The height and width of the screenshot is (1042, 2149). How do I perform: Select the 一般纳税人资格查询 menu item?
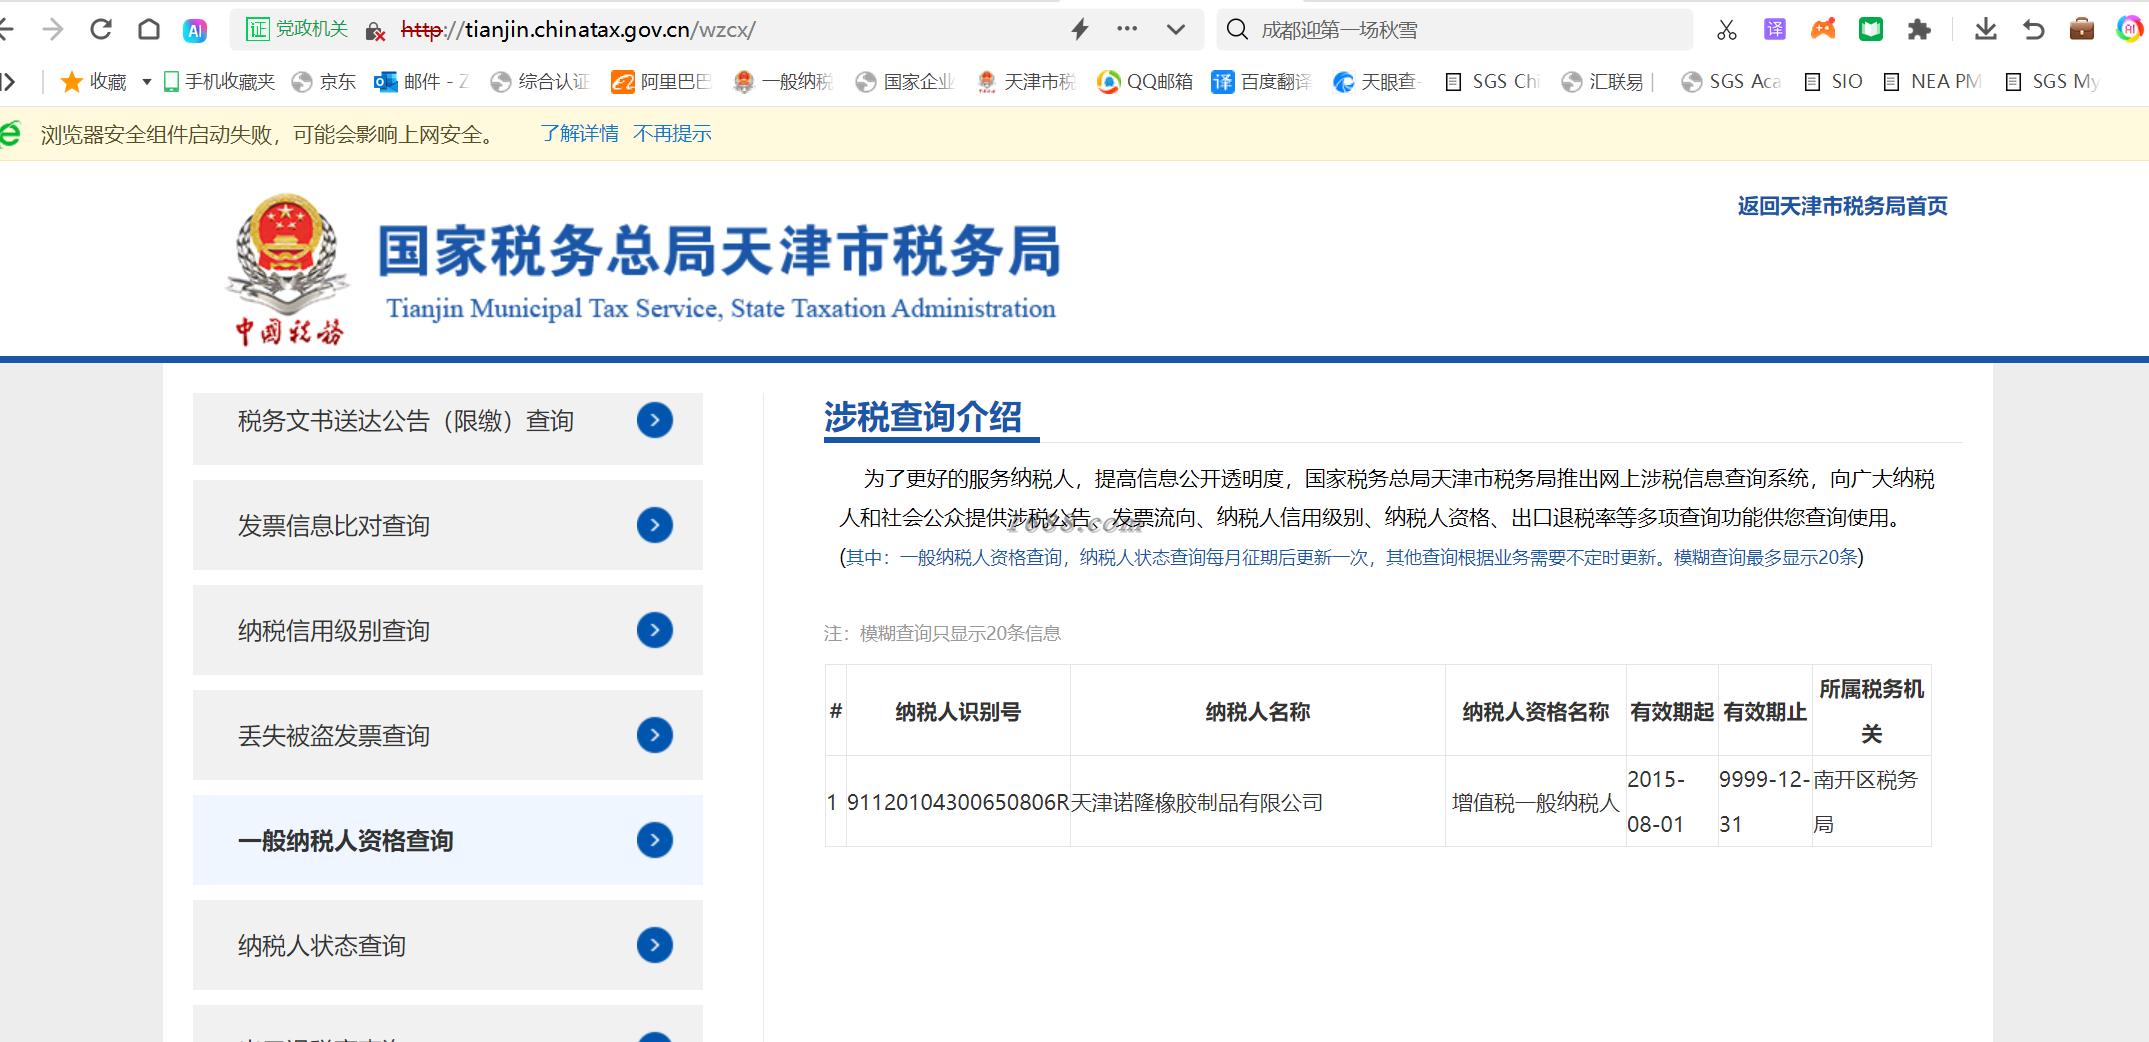448,840
